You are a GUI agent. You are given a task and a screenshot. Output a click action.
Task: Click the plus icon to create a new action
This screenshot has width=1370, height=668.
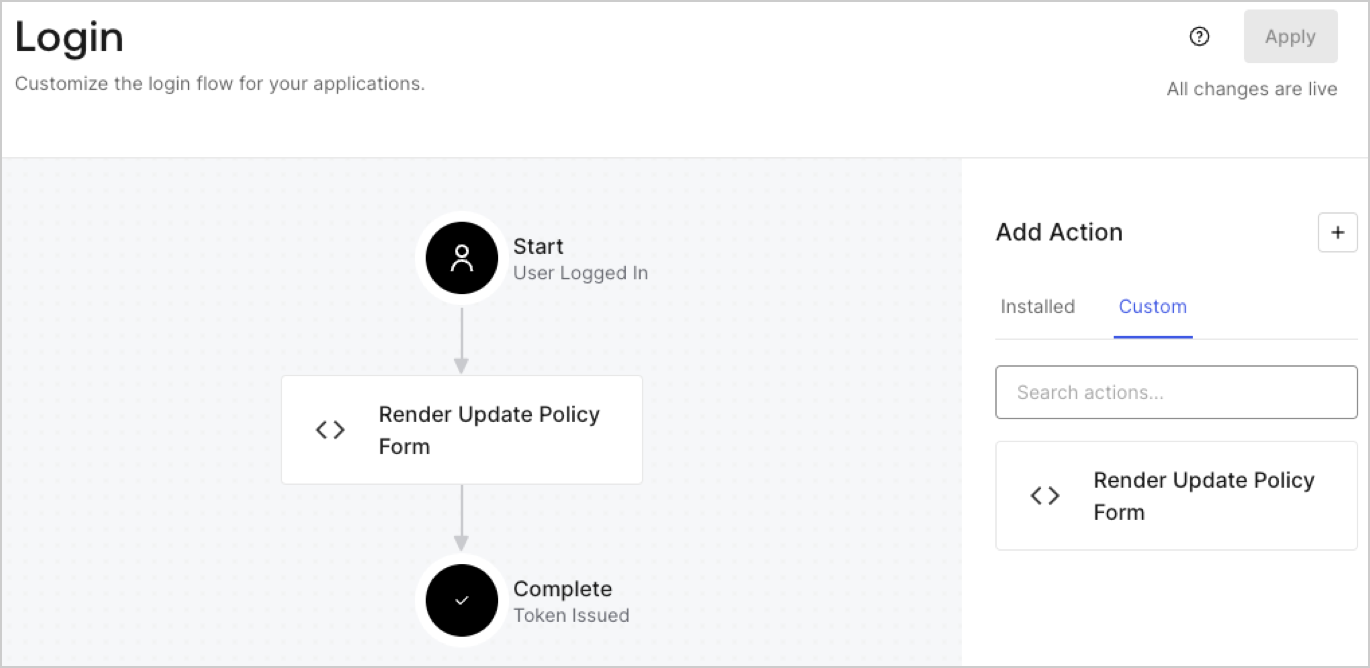1337,232
